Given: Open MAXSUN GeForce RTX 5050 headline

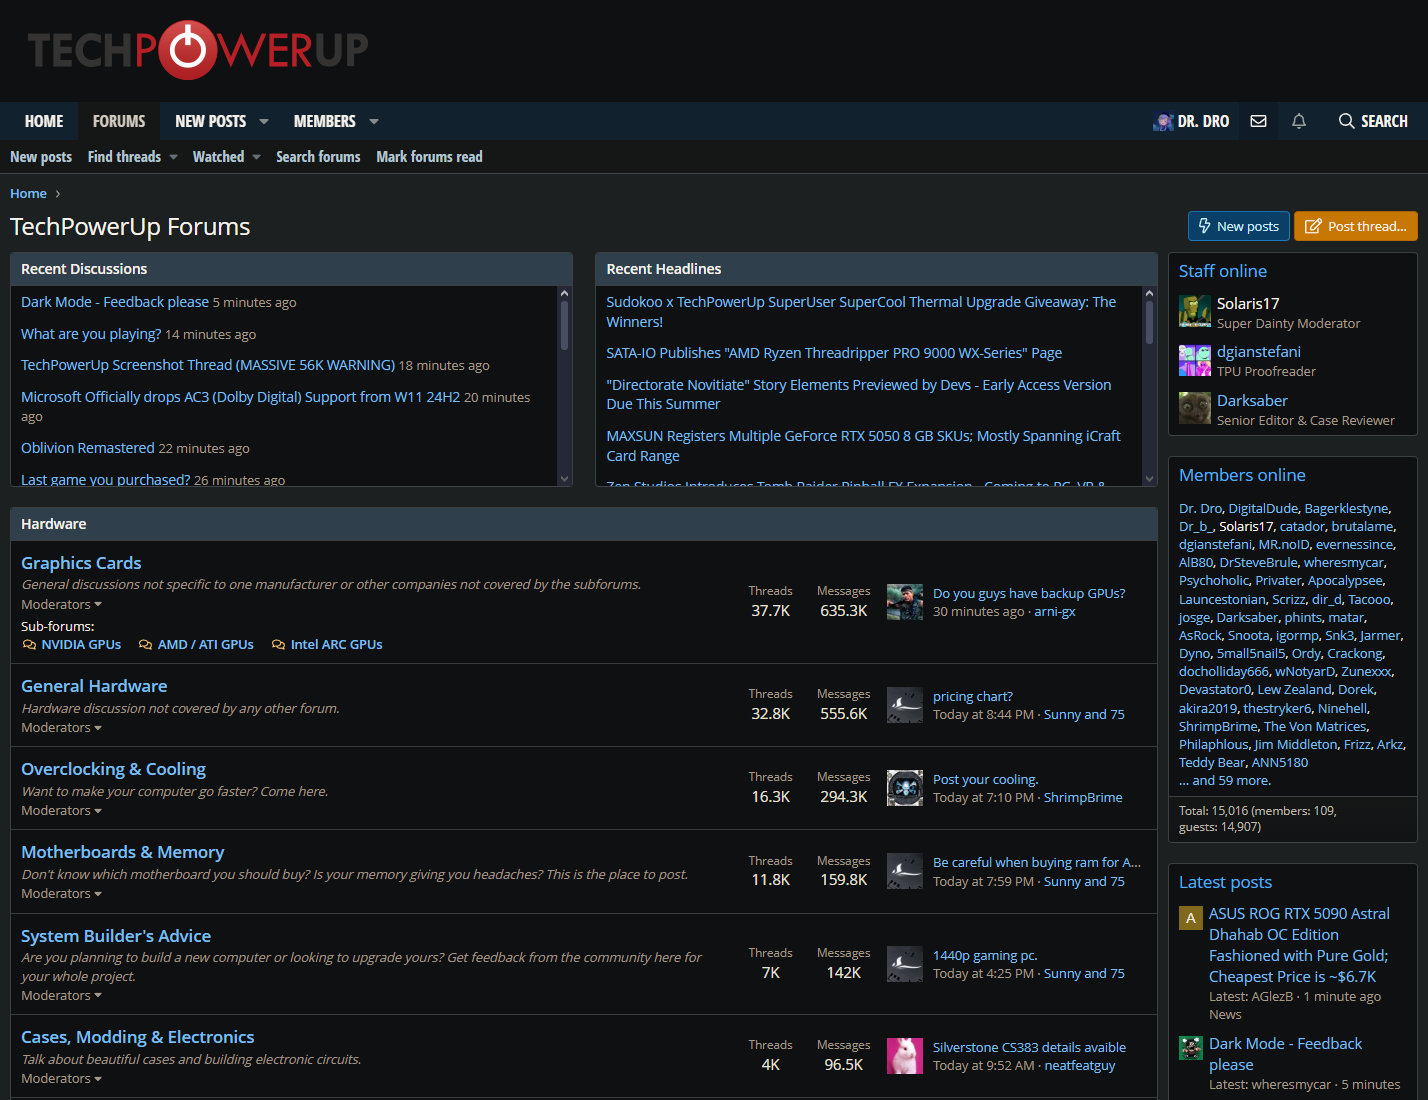Looking at the screenshot, I should [x=863, y=446].
